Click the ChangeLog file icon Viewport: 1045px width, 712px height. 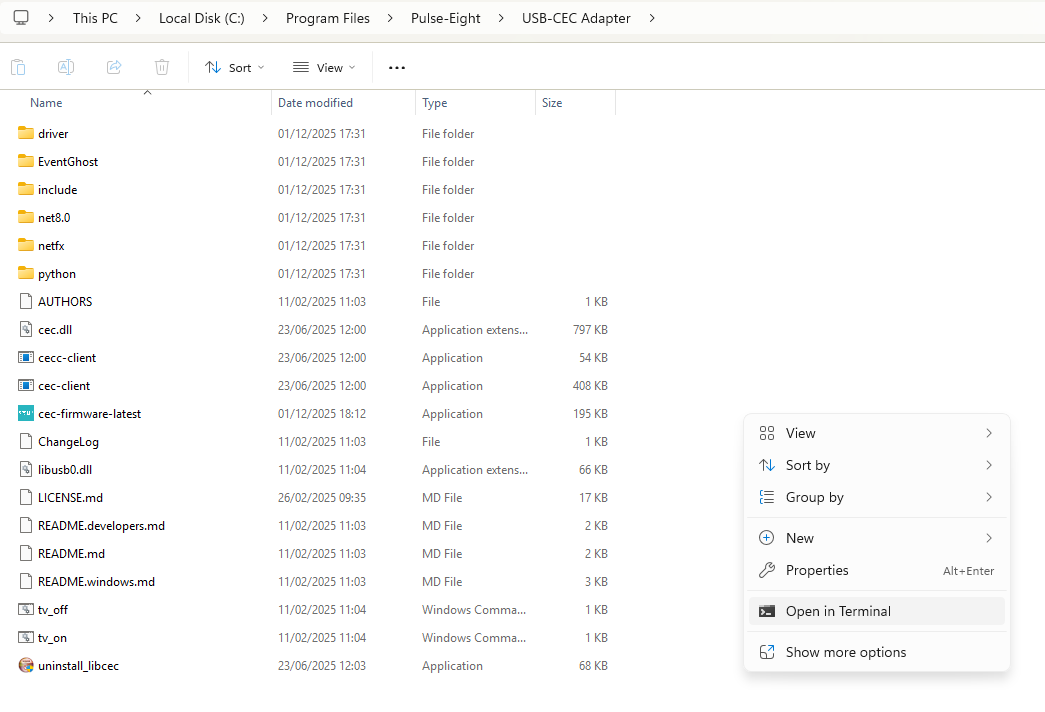pos(26,441)
